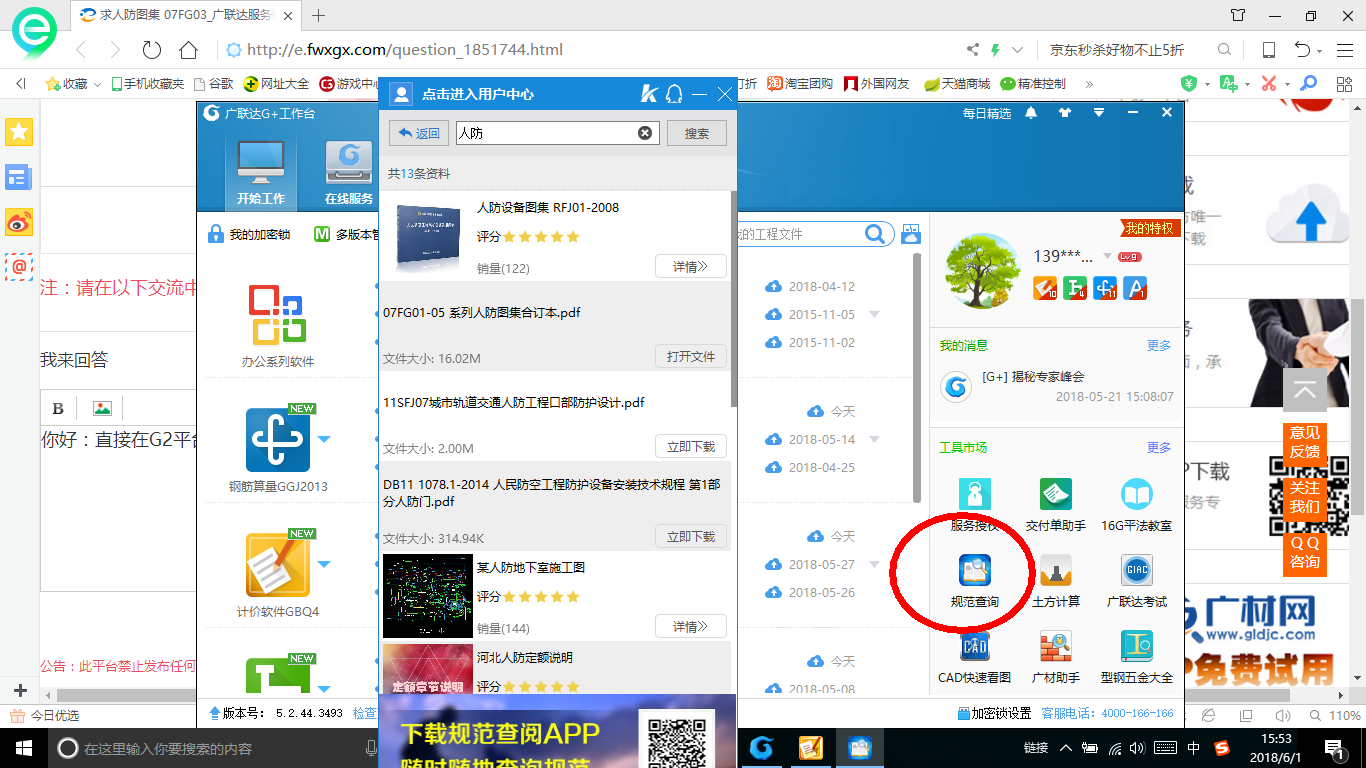Click the popup results list scrollbar

tap(733, 299)
